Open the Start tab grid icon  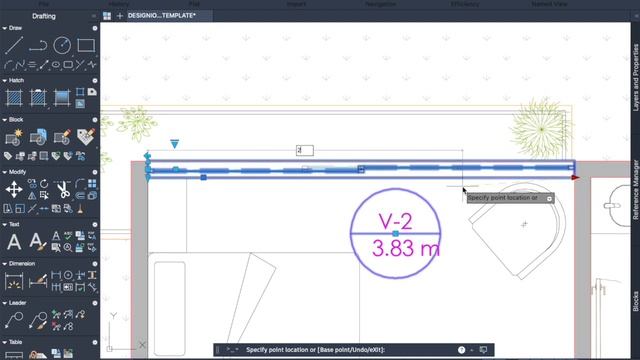(107, 16)
